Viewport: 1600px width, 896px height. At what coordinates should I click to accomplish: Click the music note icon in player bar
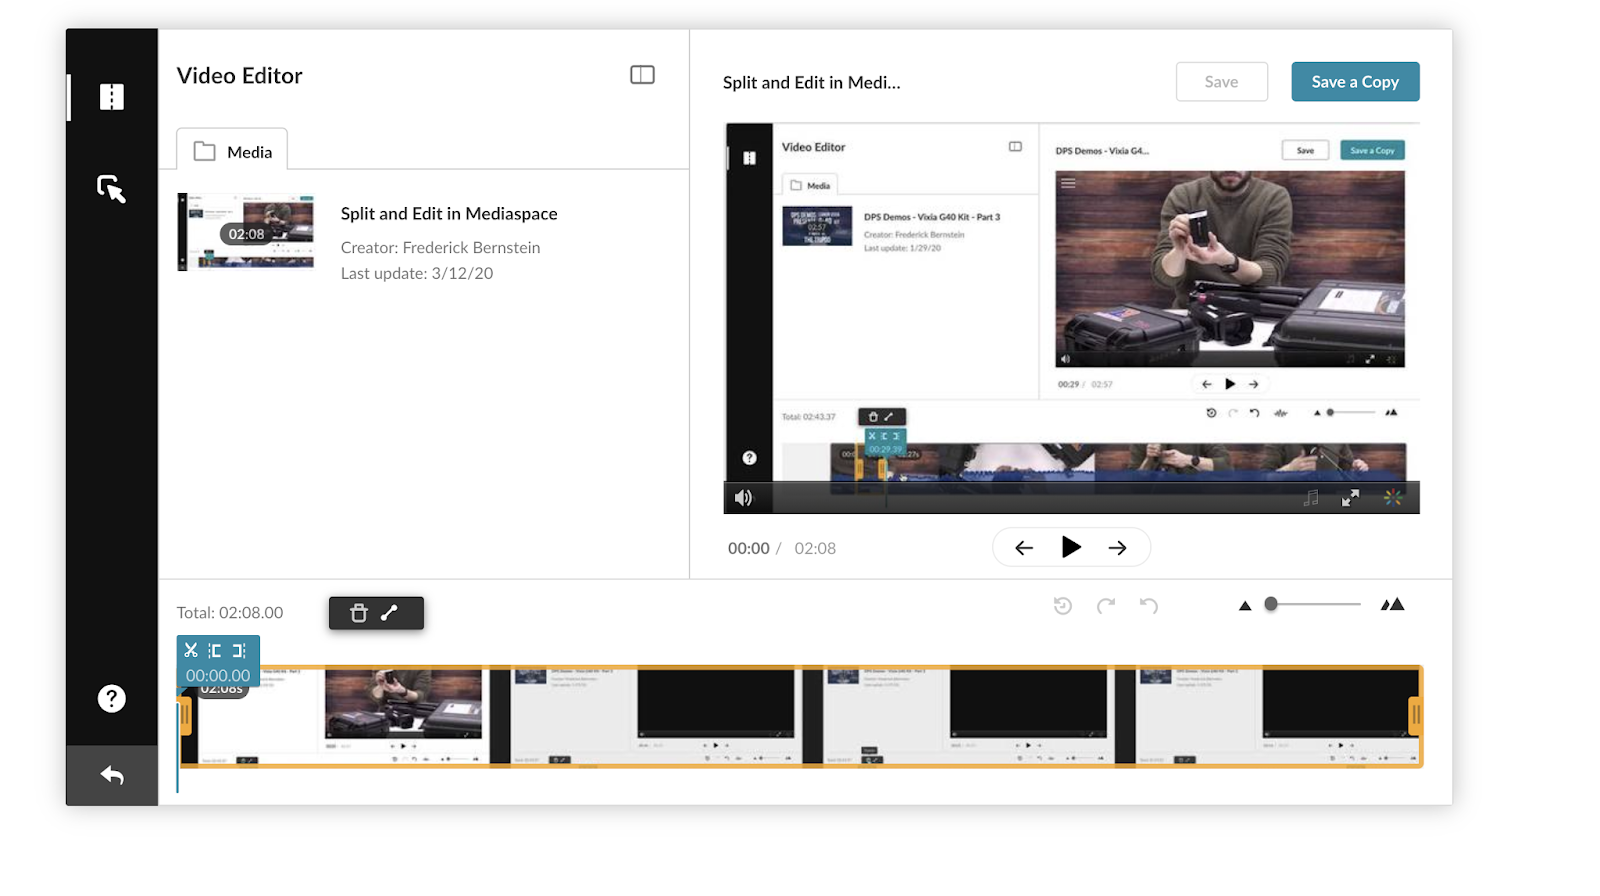[x=1311, y=498]
